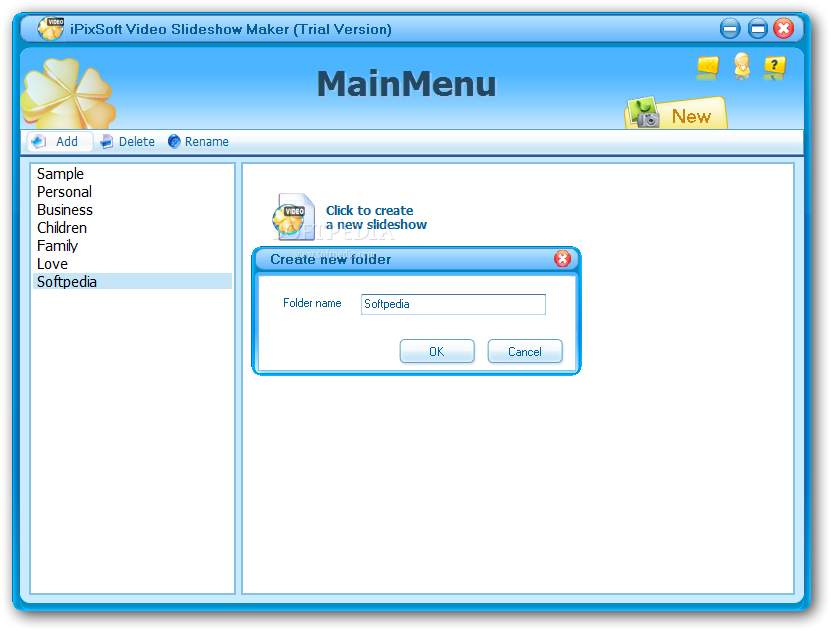Image resolution: width=831 pixels, height=631 pixels.
Task: Open the New slideshow tab
Action: (x=676, y=113)
